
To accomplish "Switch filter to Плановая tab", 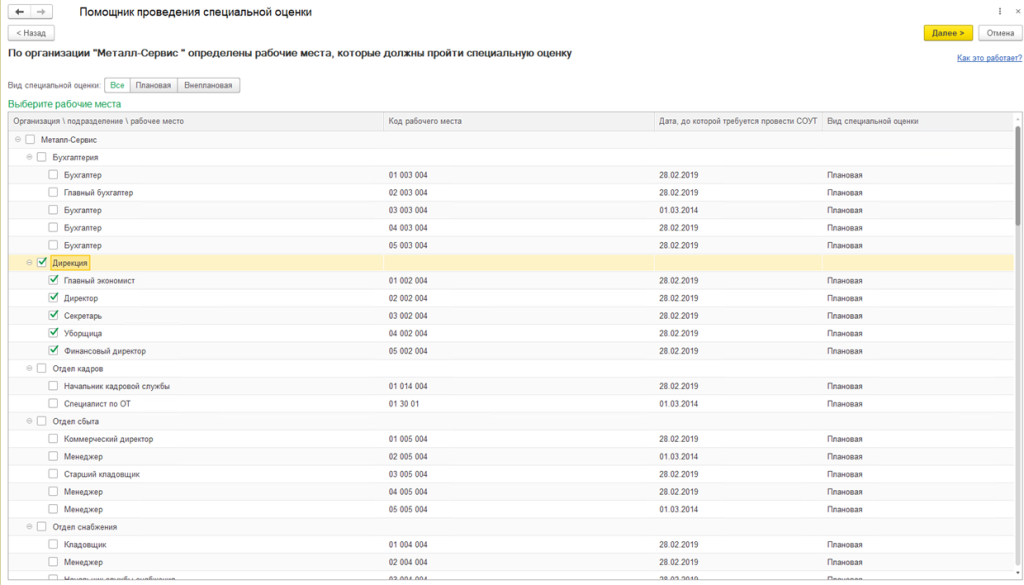I will (153, 85).
